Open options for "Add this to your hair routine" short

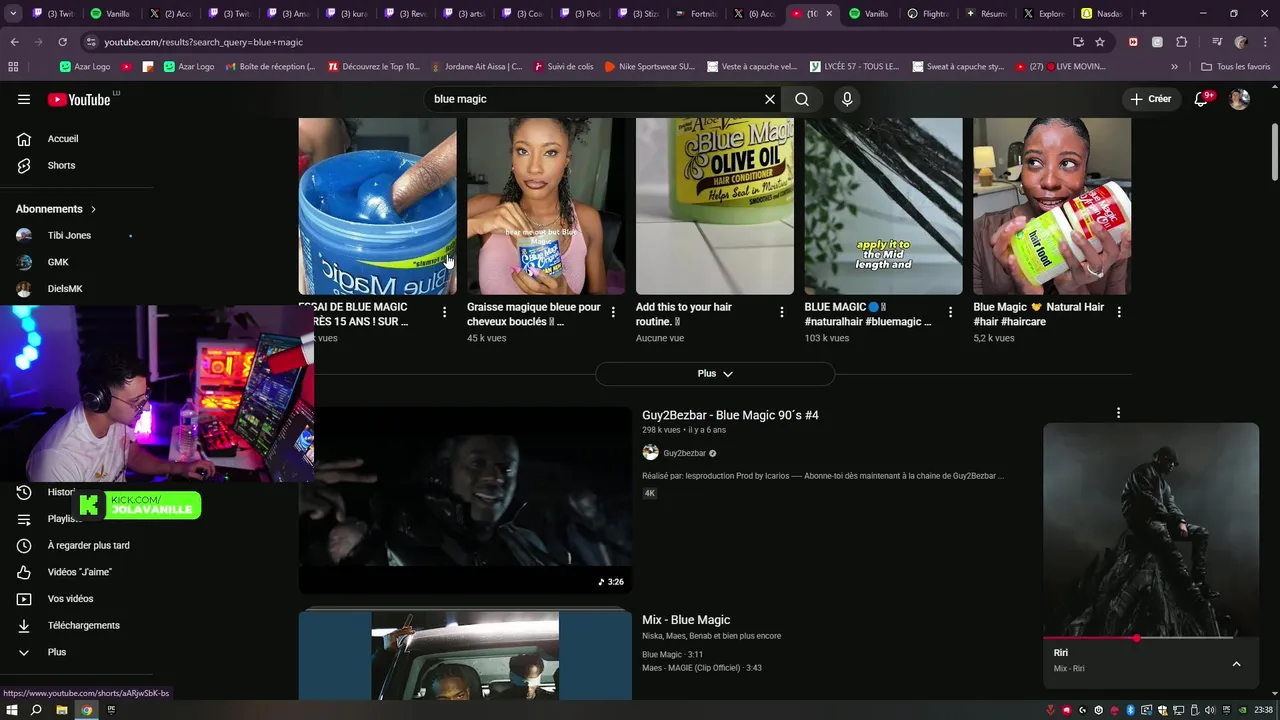782,312
